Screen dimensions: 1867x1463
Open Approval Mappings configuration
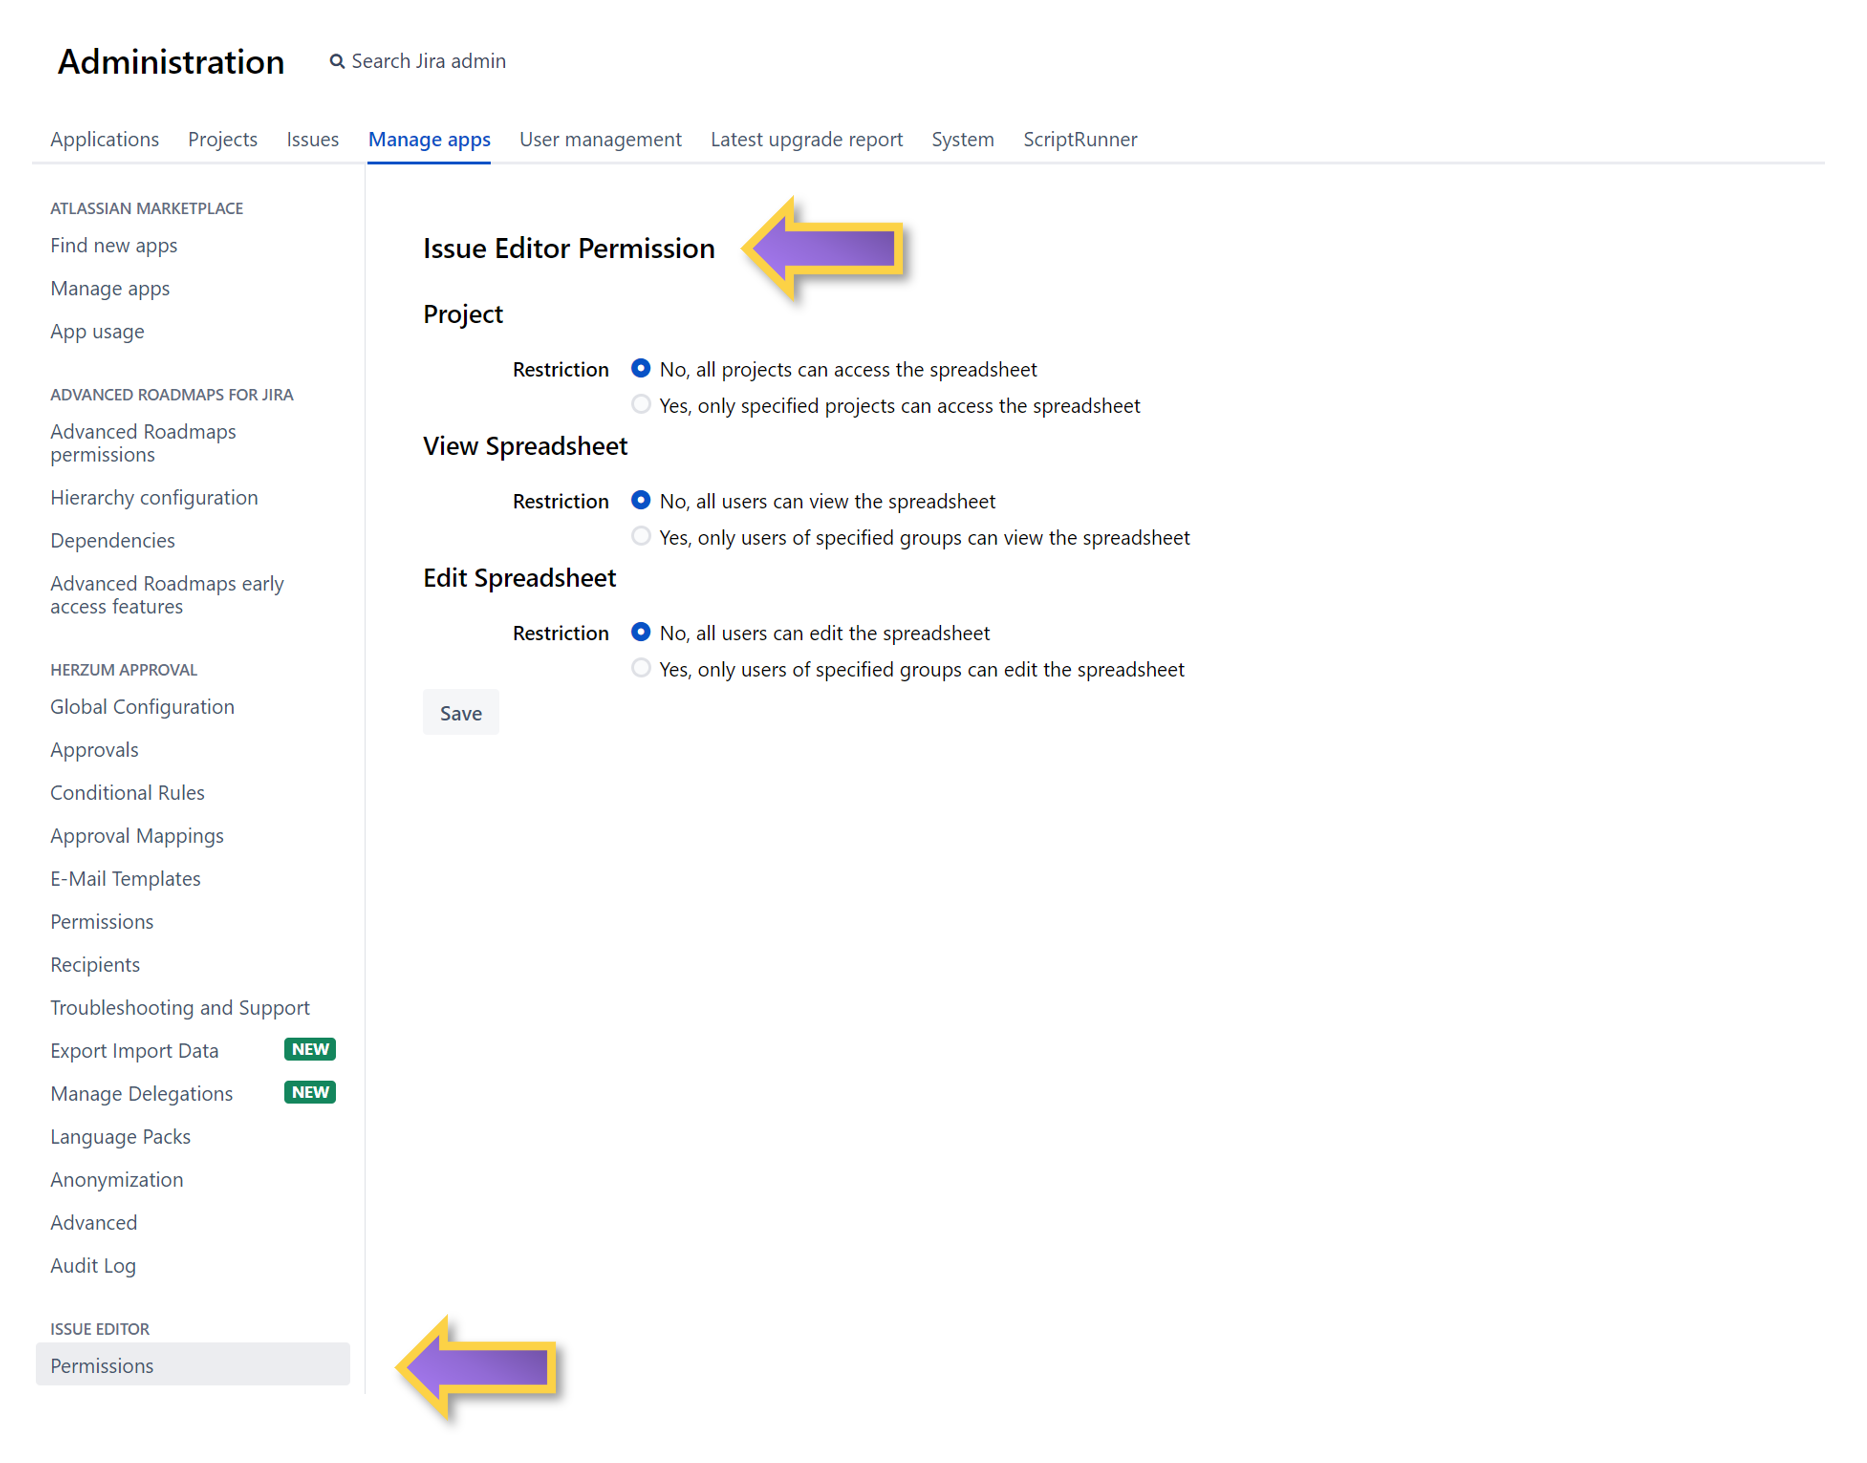coord(136,835)
